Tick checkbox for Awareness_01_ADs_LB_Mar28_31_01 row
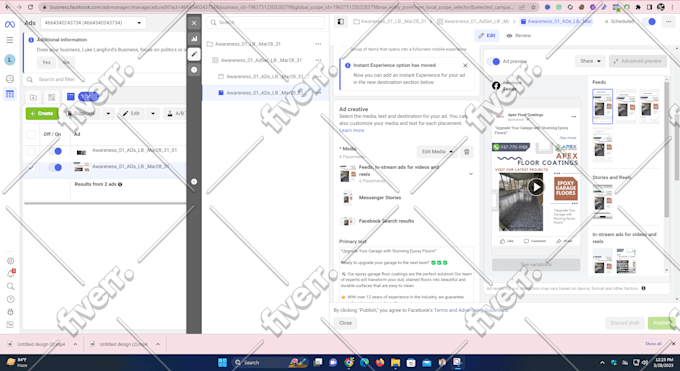The width and height of the screenshot is (680, 371). (x=31, y=151)
